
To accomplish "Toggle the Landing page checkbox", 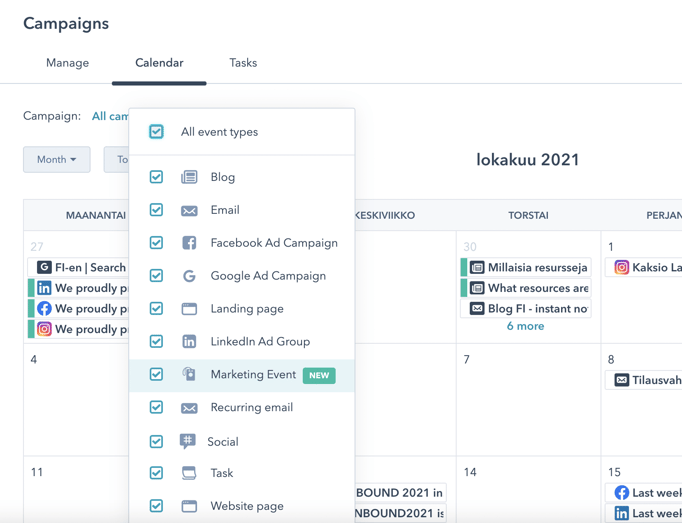I will tap(156, 308).
